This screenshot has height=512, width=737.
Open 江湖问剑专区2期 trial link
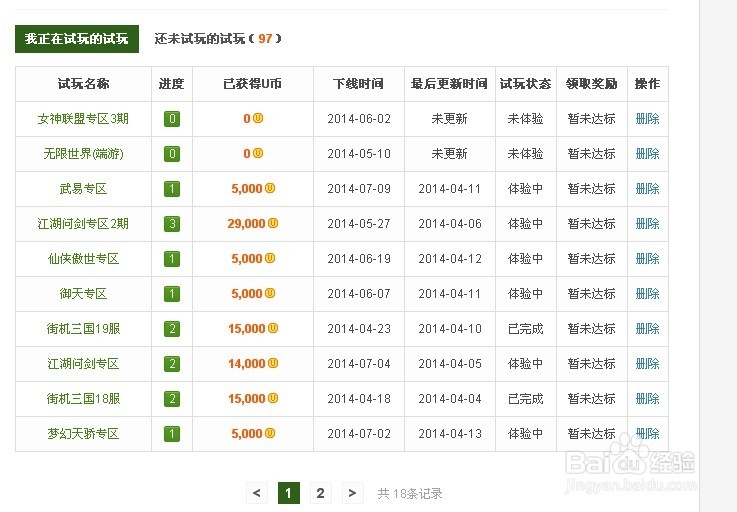[x=83, y=224]
